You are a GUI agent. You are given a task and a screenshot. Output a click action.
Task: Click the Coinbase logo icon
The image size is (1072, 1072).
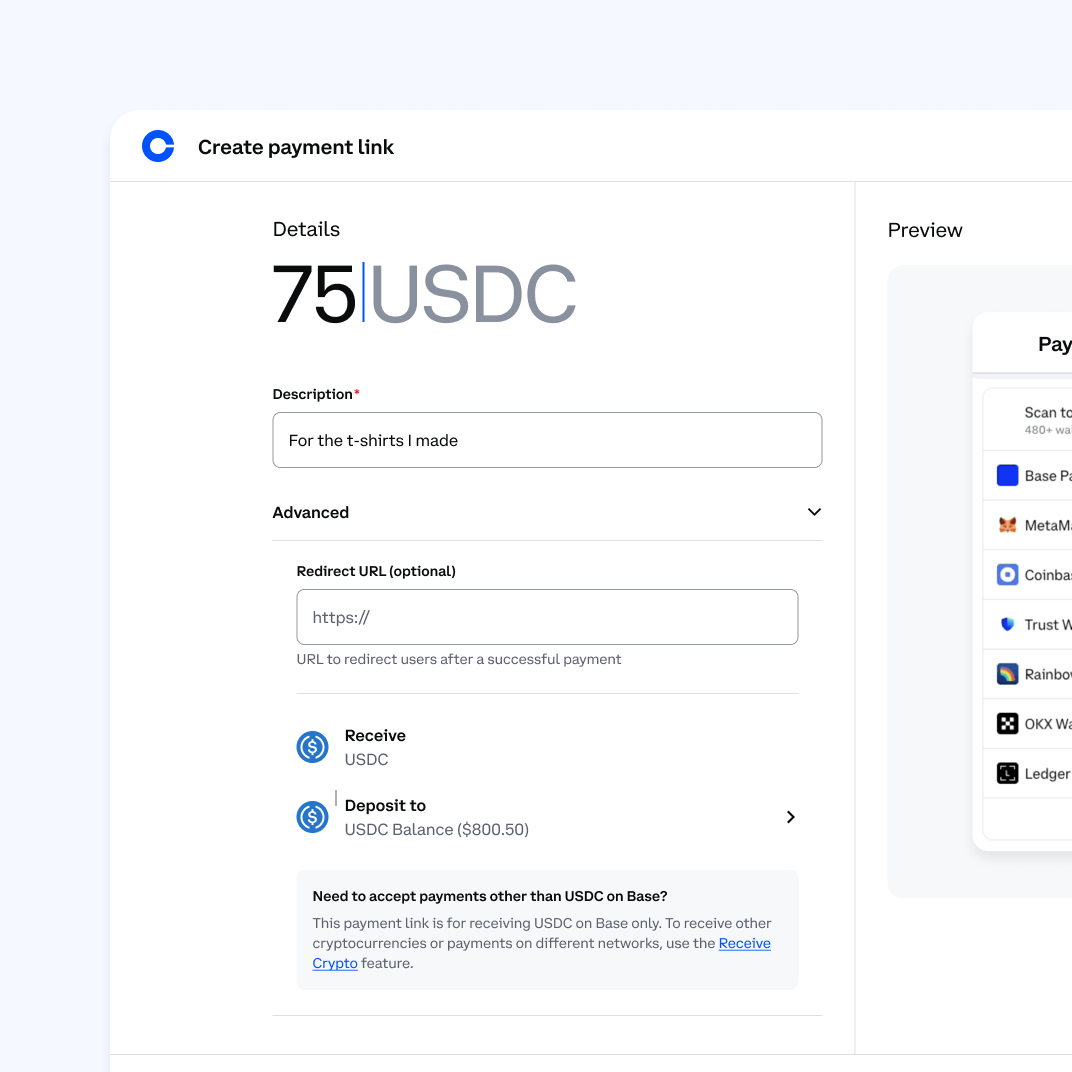pyautogui.click(x=158, y=146)
